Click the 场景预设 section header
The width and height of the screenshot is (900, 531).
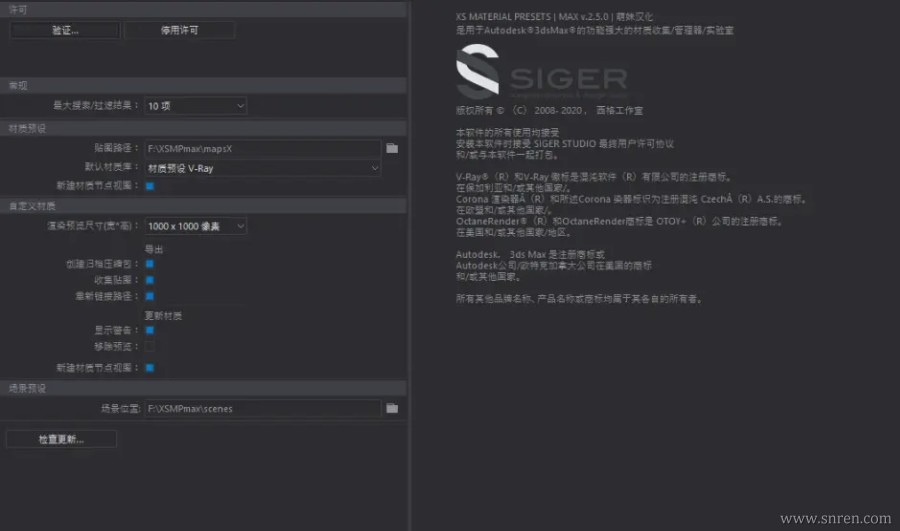pyautogui.click(x=203, y=388)
